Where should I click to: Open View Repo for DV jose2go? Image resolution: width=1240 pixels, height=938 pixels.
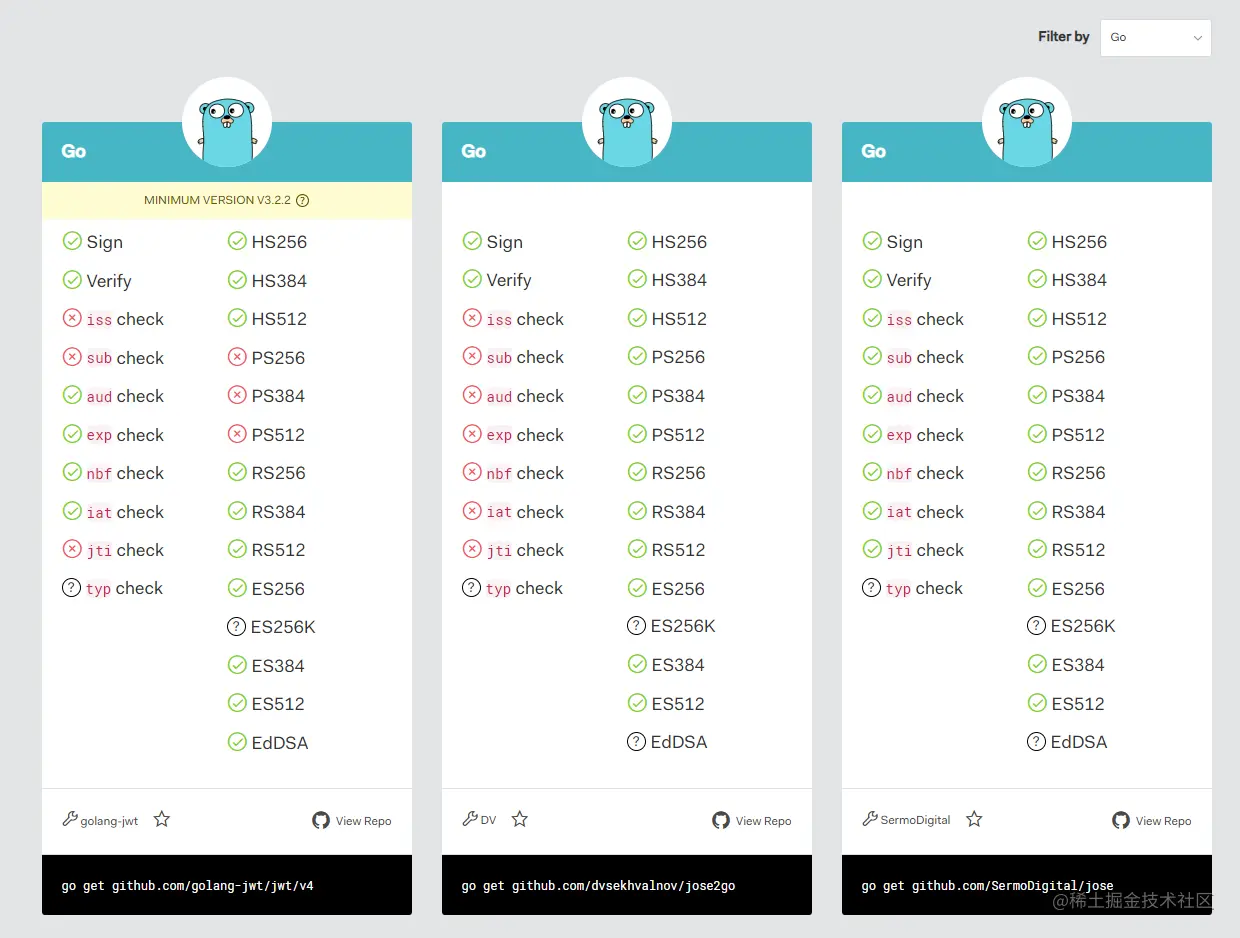point(752,821)
